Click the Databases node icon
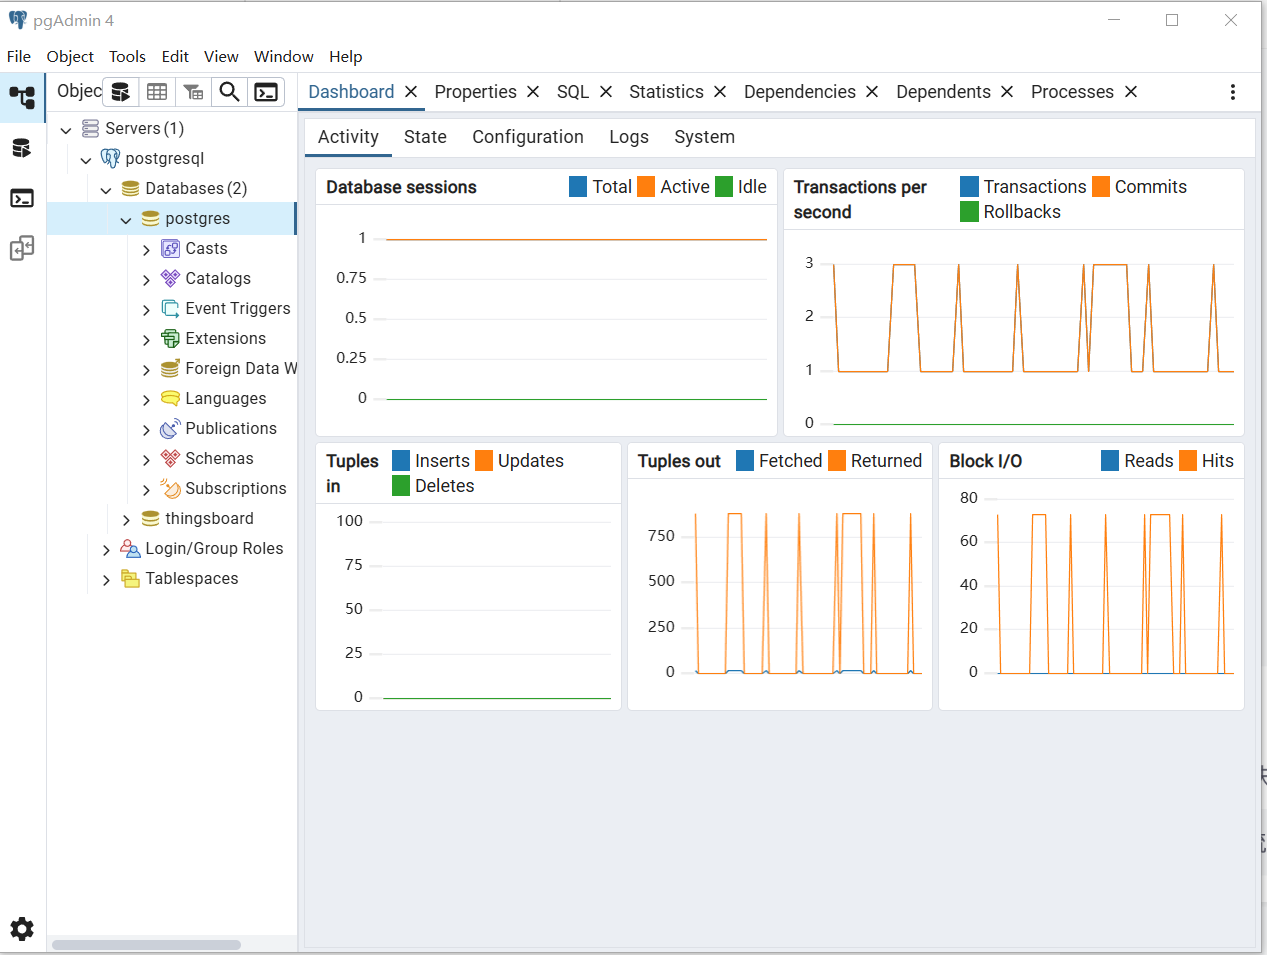The height and width of the screenshot is (955, 1267). [x=131, y=188]
